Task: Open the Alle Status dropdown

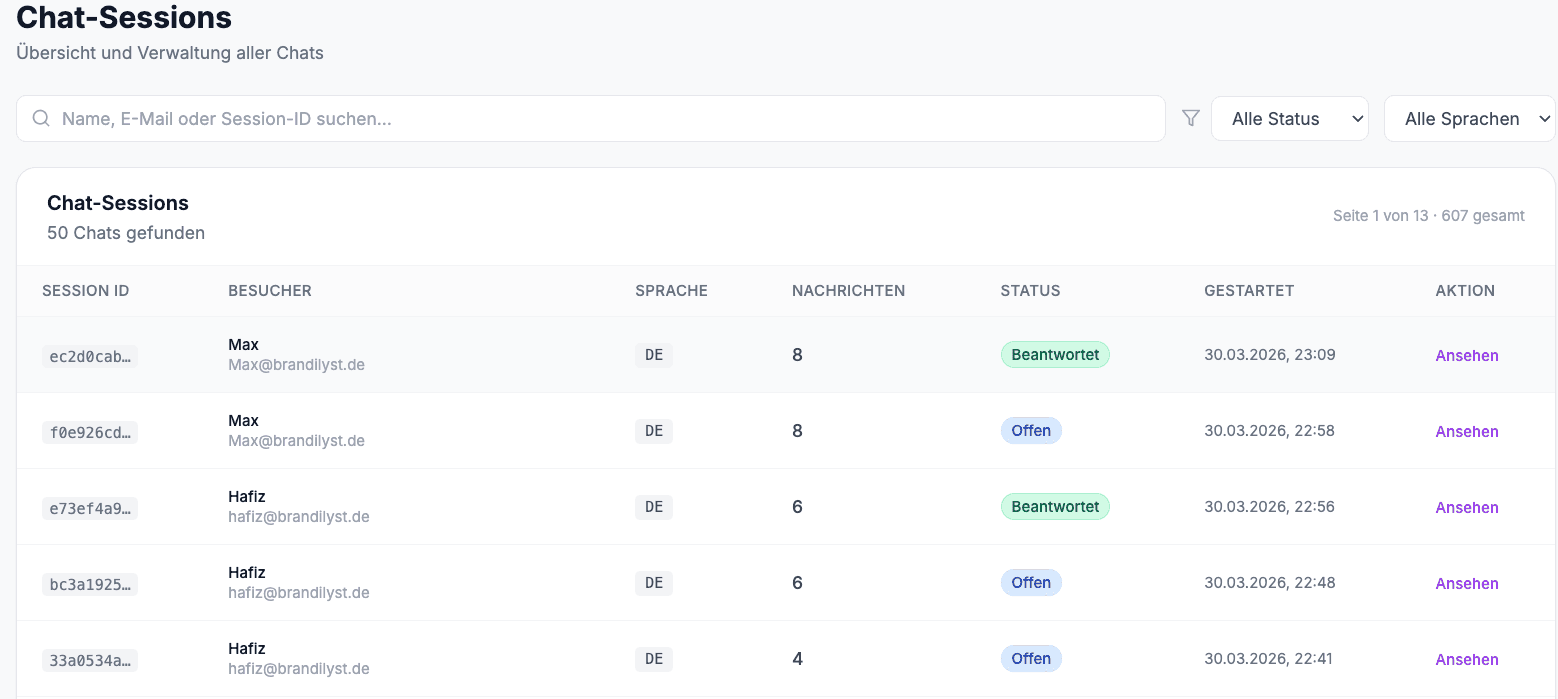Action: 1290,117
